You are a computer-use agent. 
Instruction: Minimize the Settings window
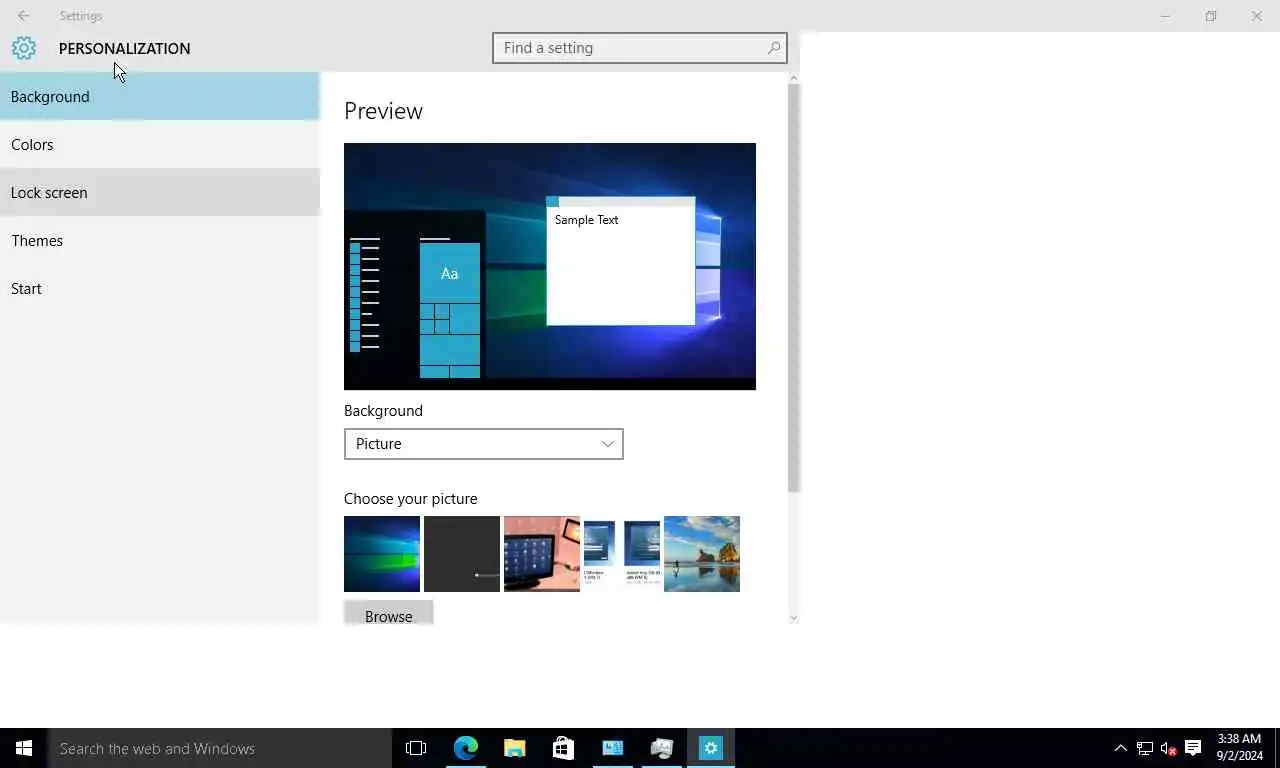click(x=1165, y=16)
